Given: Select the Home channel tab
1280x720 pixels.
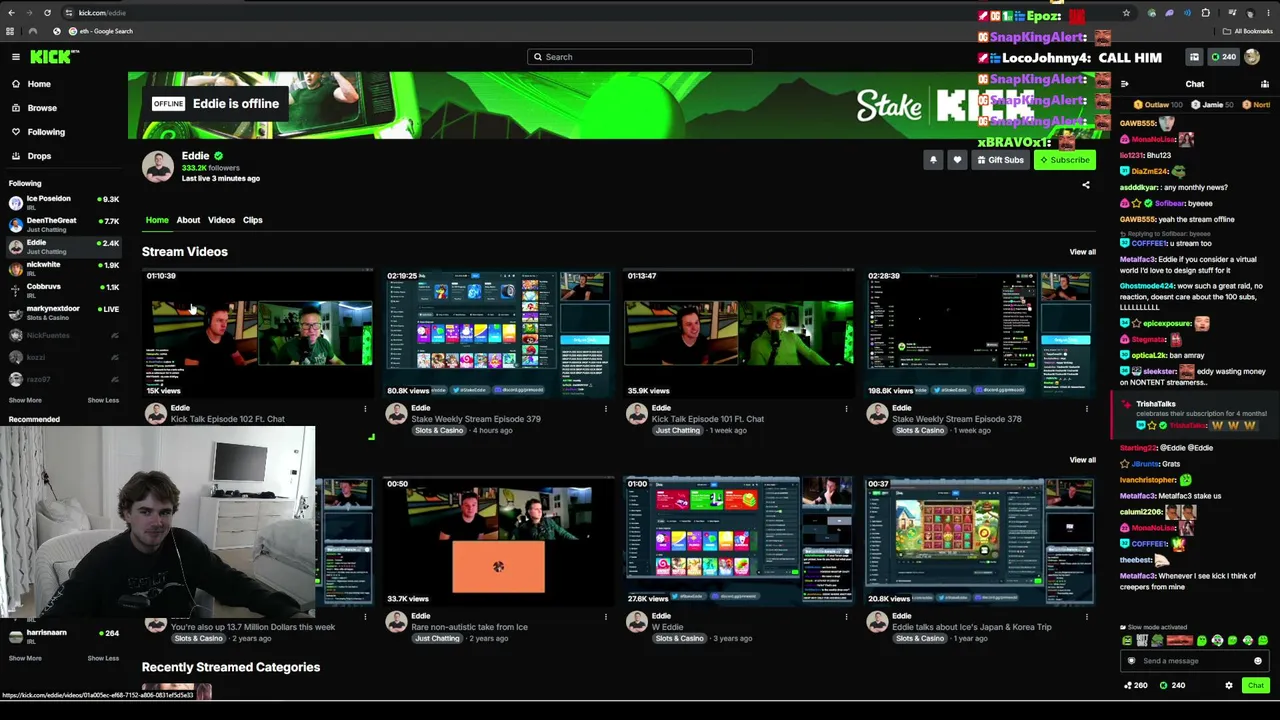Looking at the screenshot, I should pos(157,220).
